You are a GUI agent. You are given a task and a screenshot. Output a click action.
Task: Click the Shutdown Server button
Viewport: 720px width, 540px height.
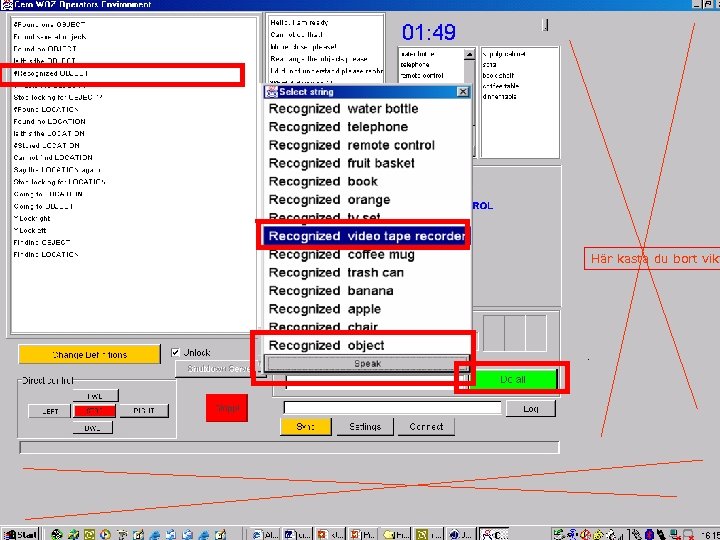[219, 369]
